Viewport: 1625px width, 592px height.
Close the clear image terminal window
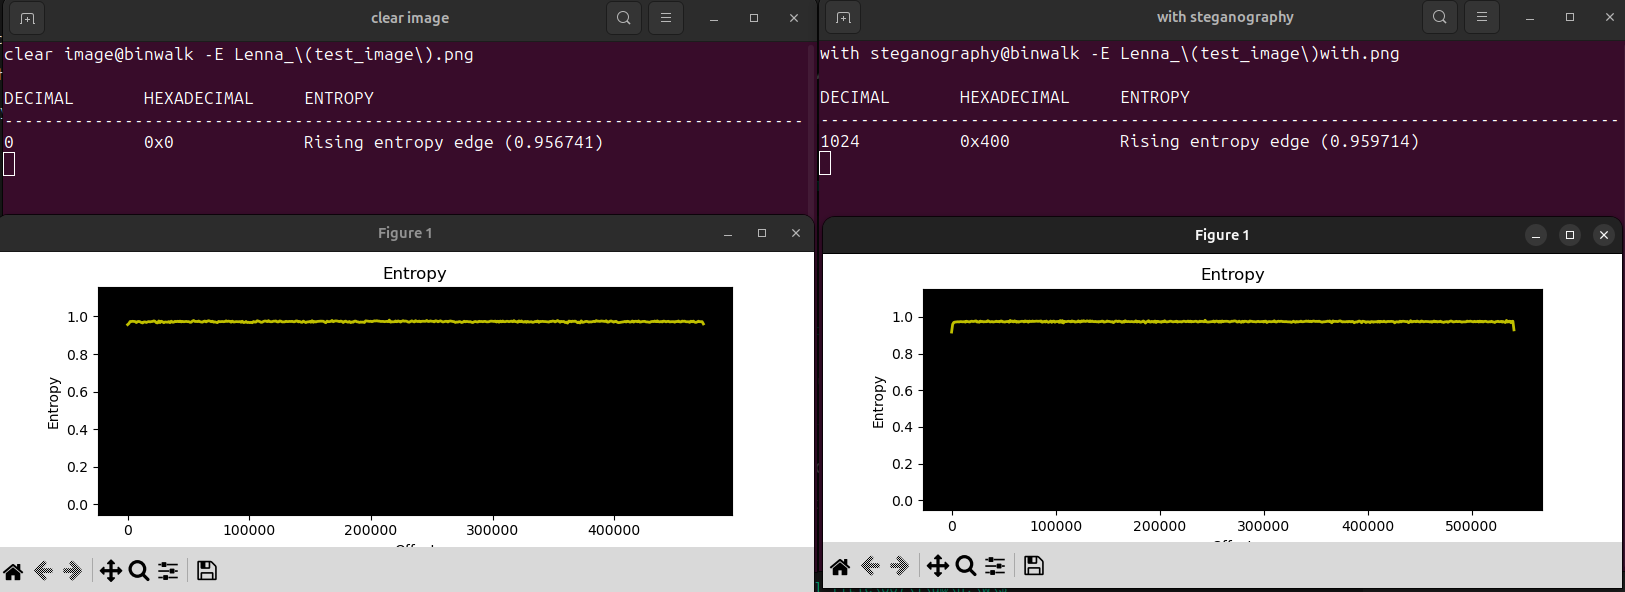point(794,18)
